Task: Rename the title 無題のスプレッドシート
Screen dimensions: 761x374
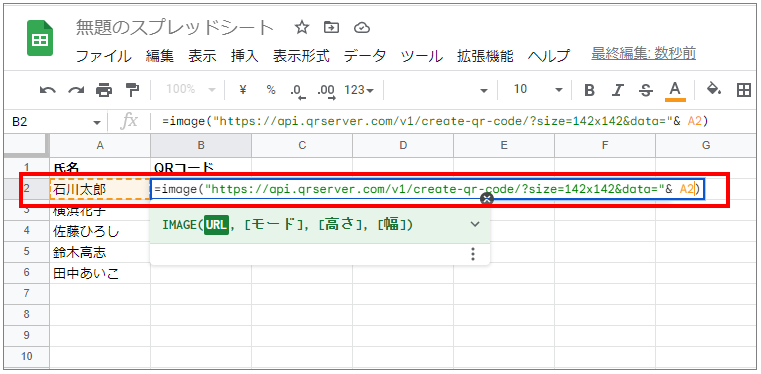Action: [x=175, y=28]
